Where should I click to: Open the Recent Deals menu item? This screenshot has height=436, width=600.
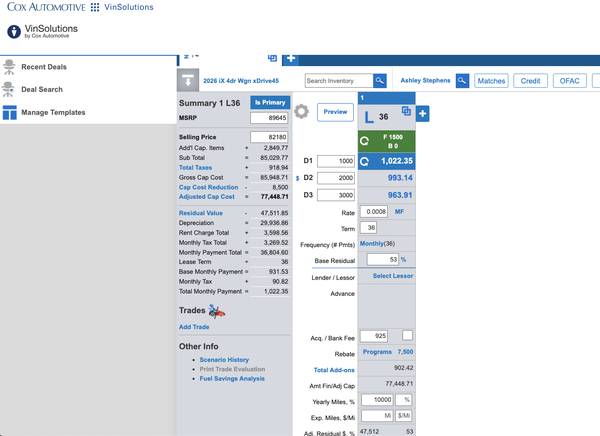click(x=44, y=67)
